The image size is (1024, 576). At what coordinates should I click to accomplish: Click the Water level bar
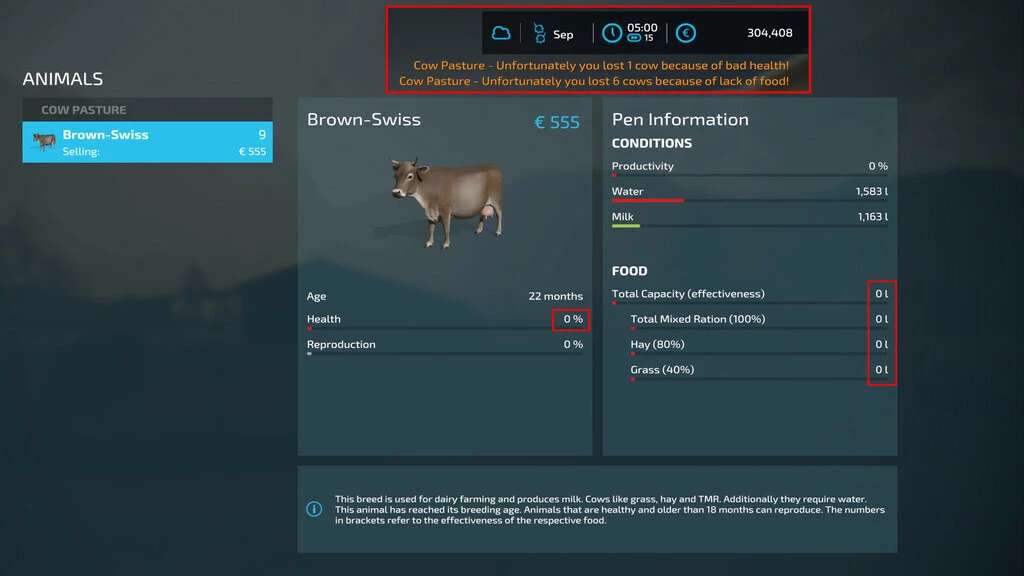click(749, 200)
